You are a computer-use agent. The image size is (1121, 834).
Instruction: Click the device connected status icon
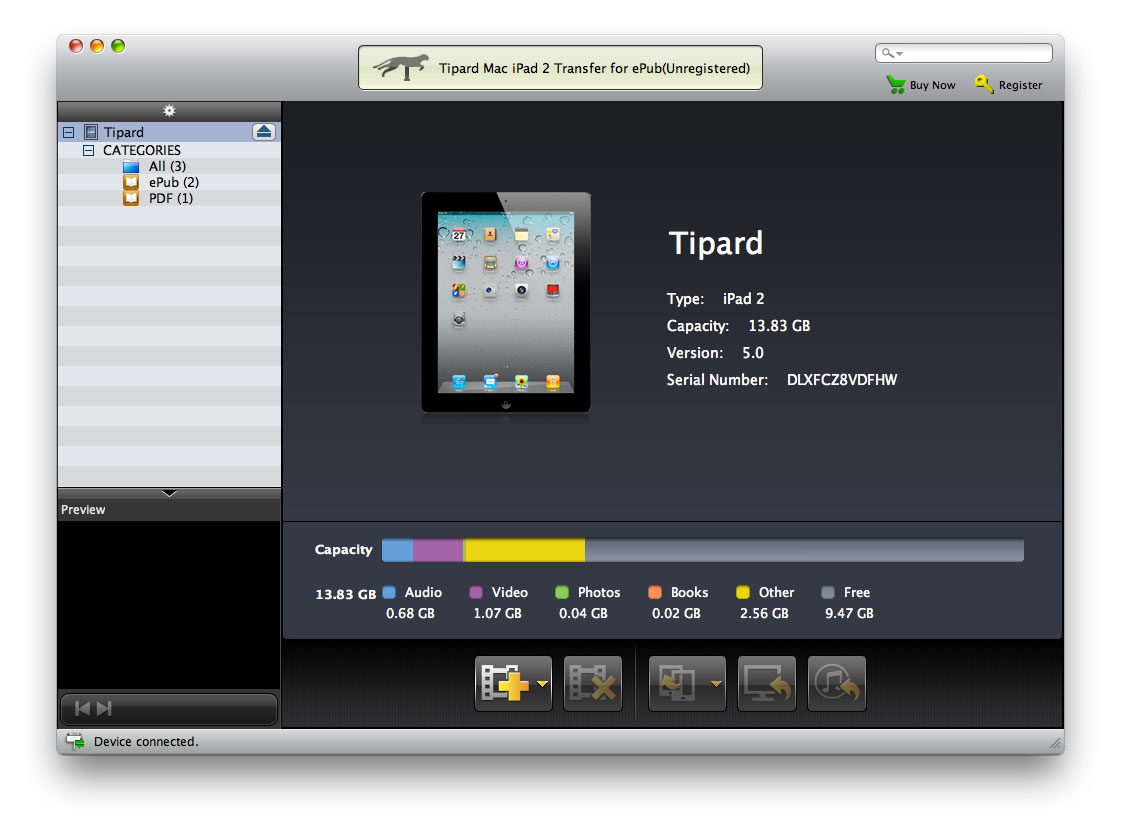coord(74,740)
